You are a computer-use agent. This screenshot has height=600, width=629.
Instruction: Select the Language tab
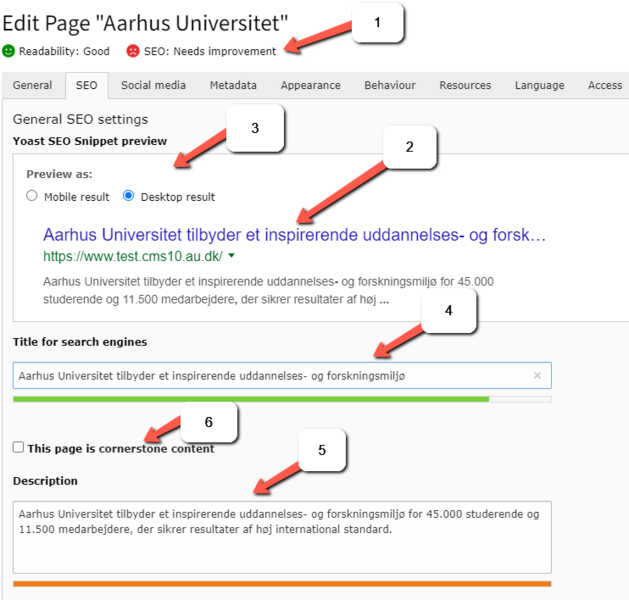tap(540, 85)
